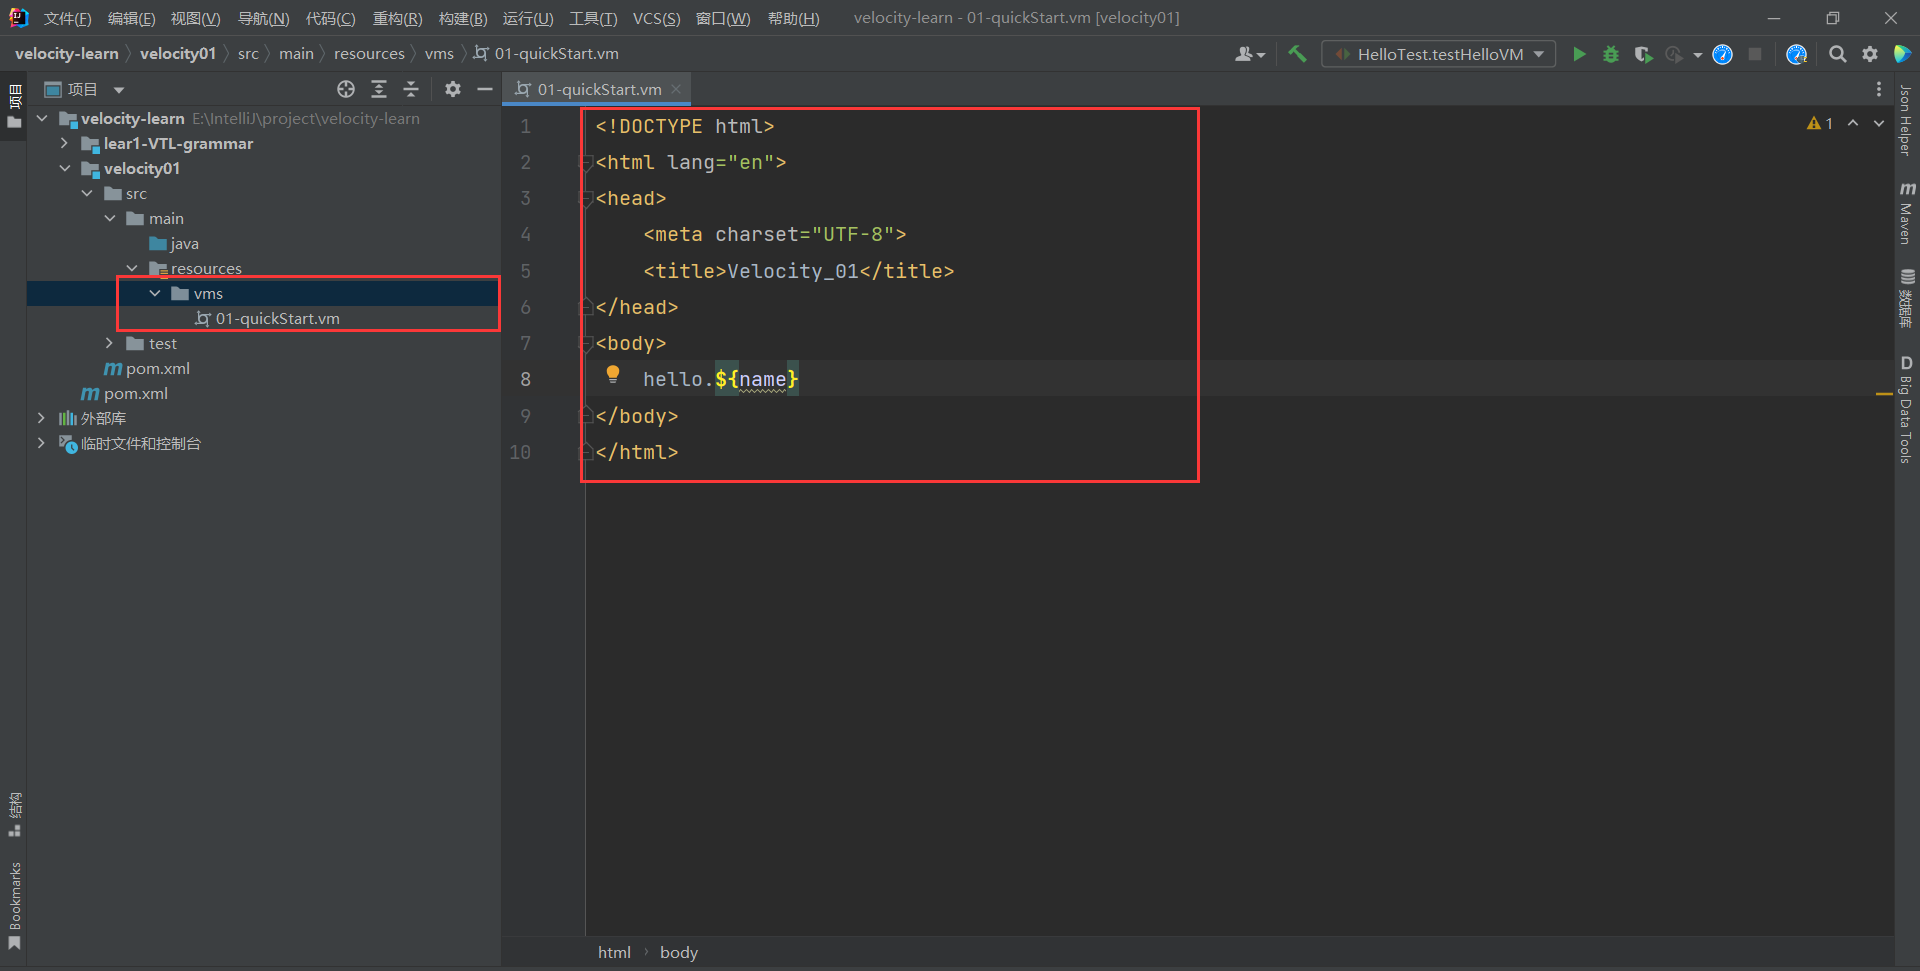The width and height of the screenshot is (1920, 971).
Task: Select 01-quickStart.vm in the project tree
Action: (268, 318)
